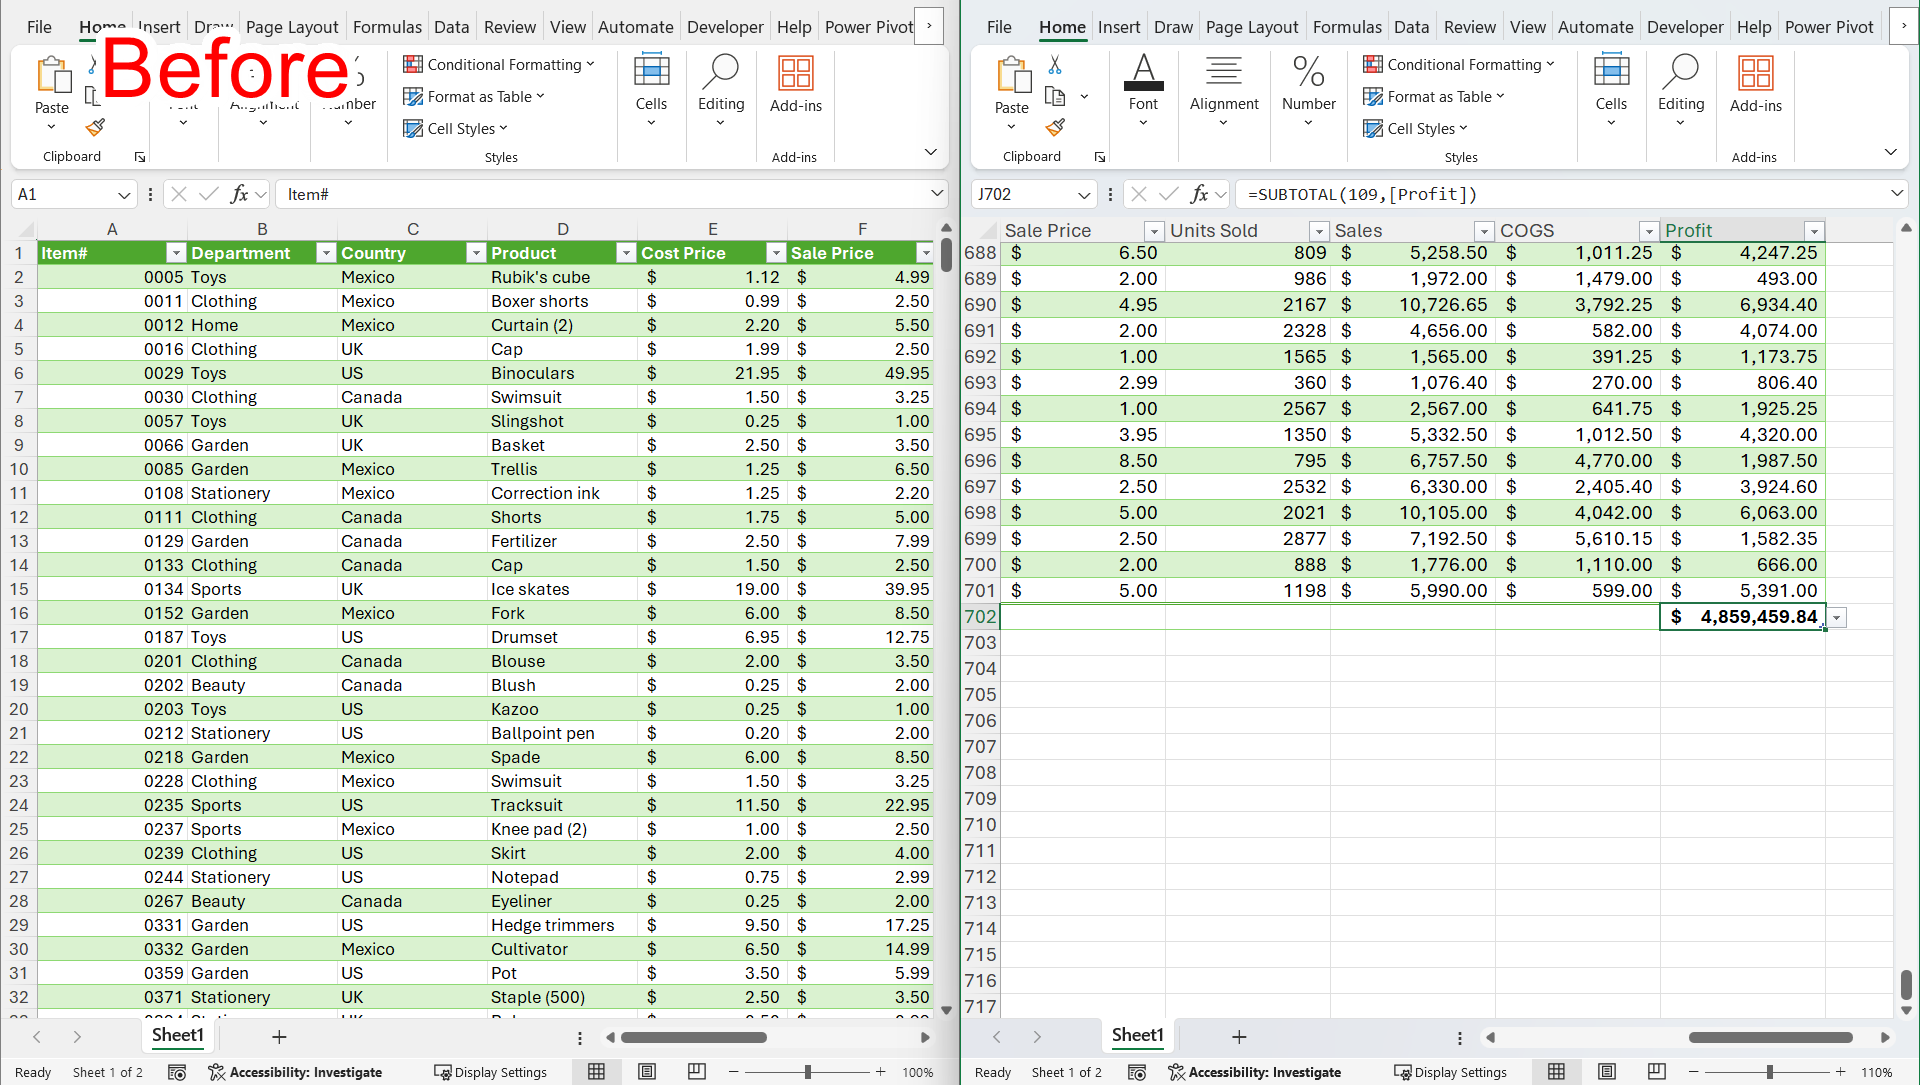This screenshot has width=1920, height=1085.
Task: Click Accessibility: Investigate in left status bar
Action: point(296,1072)
